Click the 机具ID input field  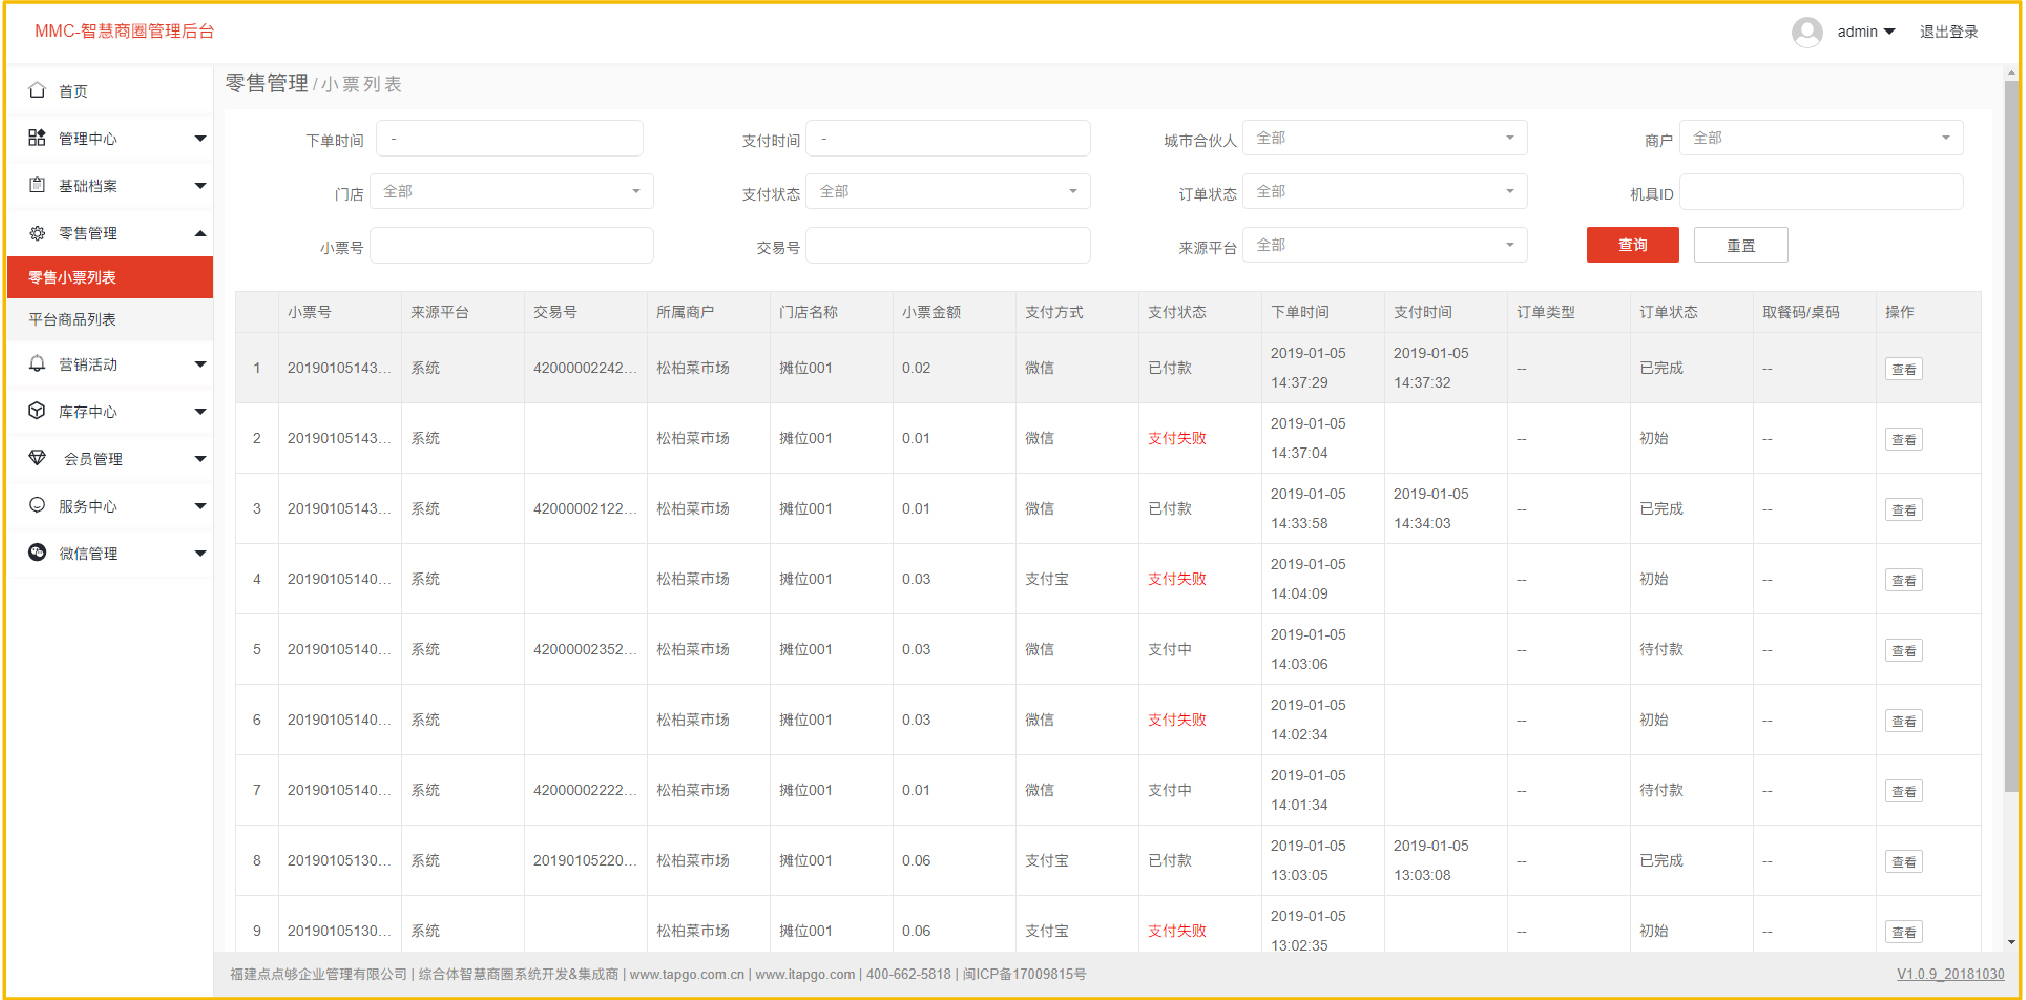(1821, 191)
